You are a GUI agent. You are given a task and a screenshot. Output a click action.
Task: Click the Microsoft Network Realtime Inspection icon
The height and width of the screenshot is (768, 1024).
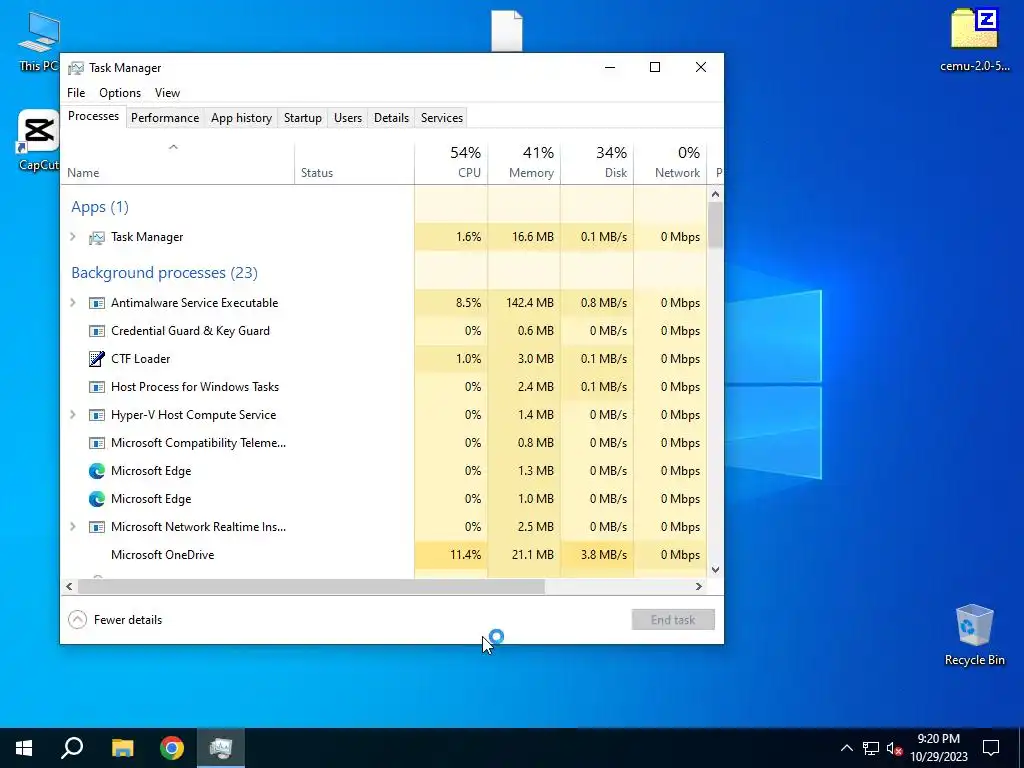coord(97,527)
